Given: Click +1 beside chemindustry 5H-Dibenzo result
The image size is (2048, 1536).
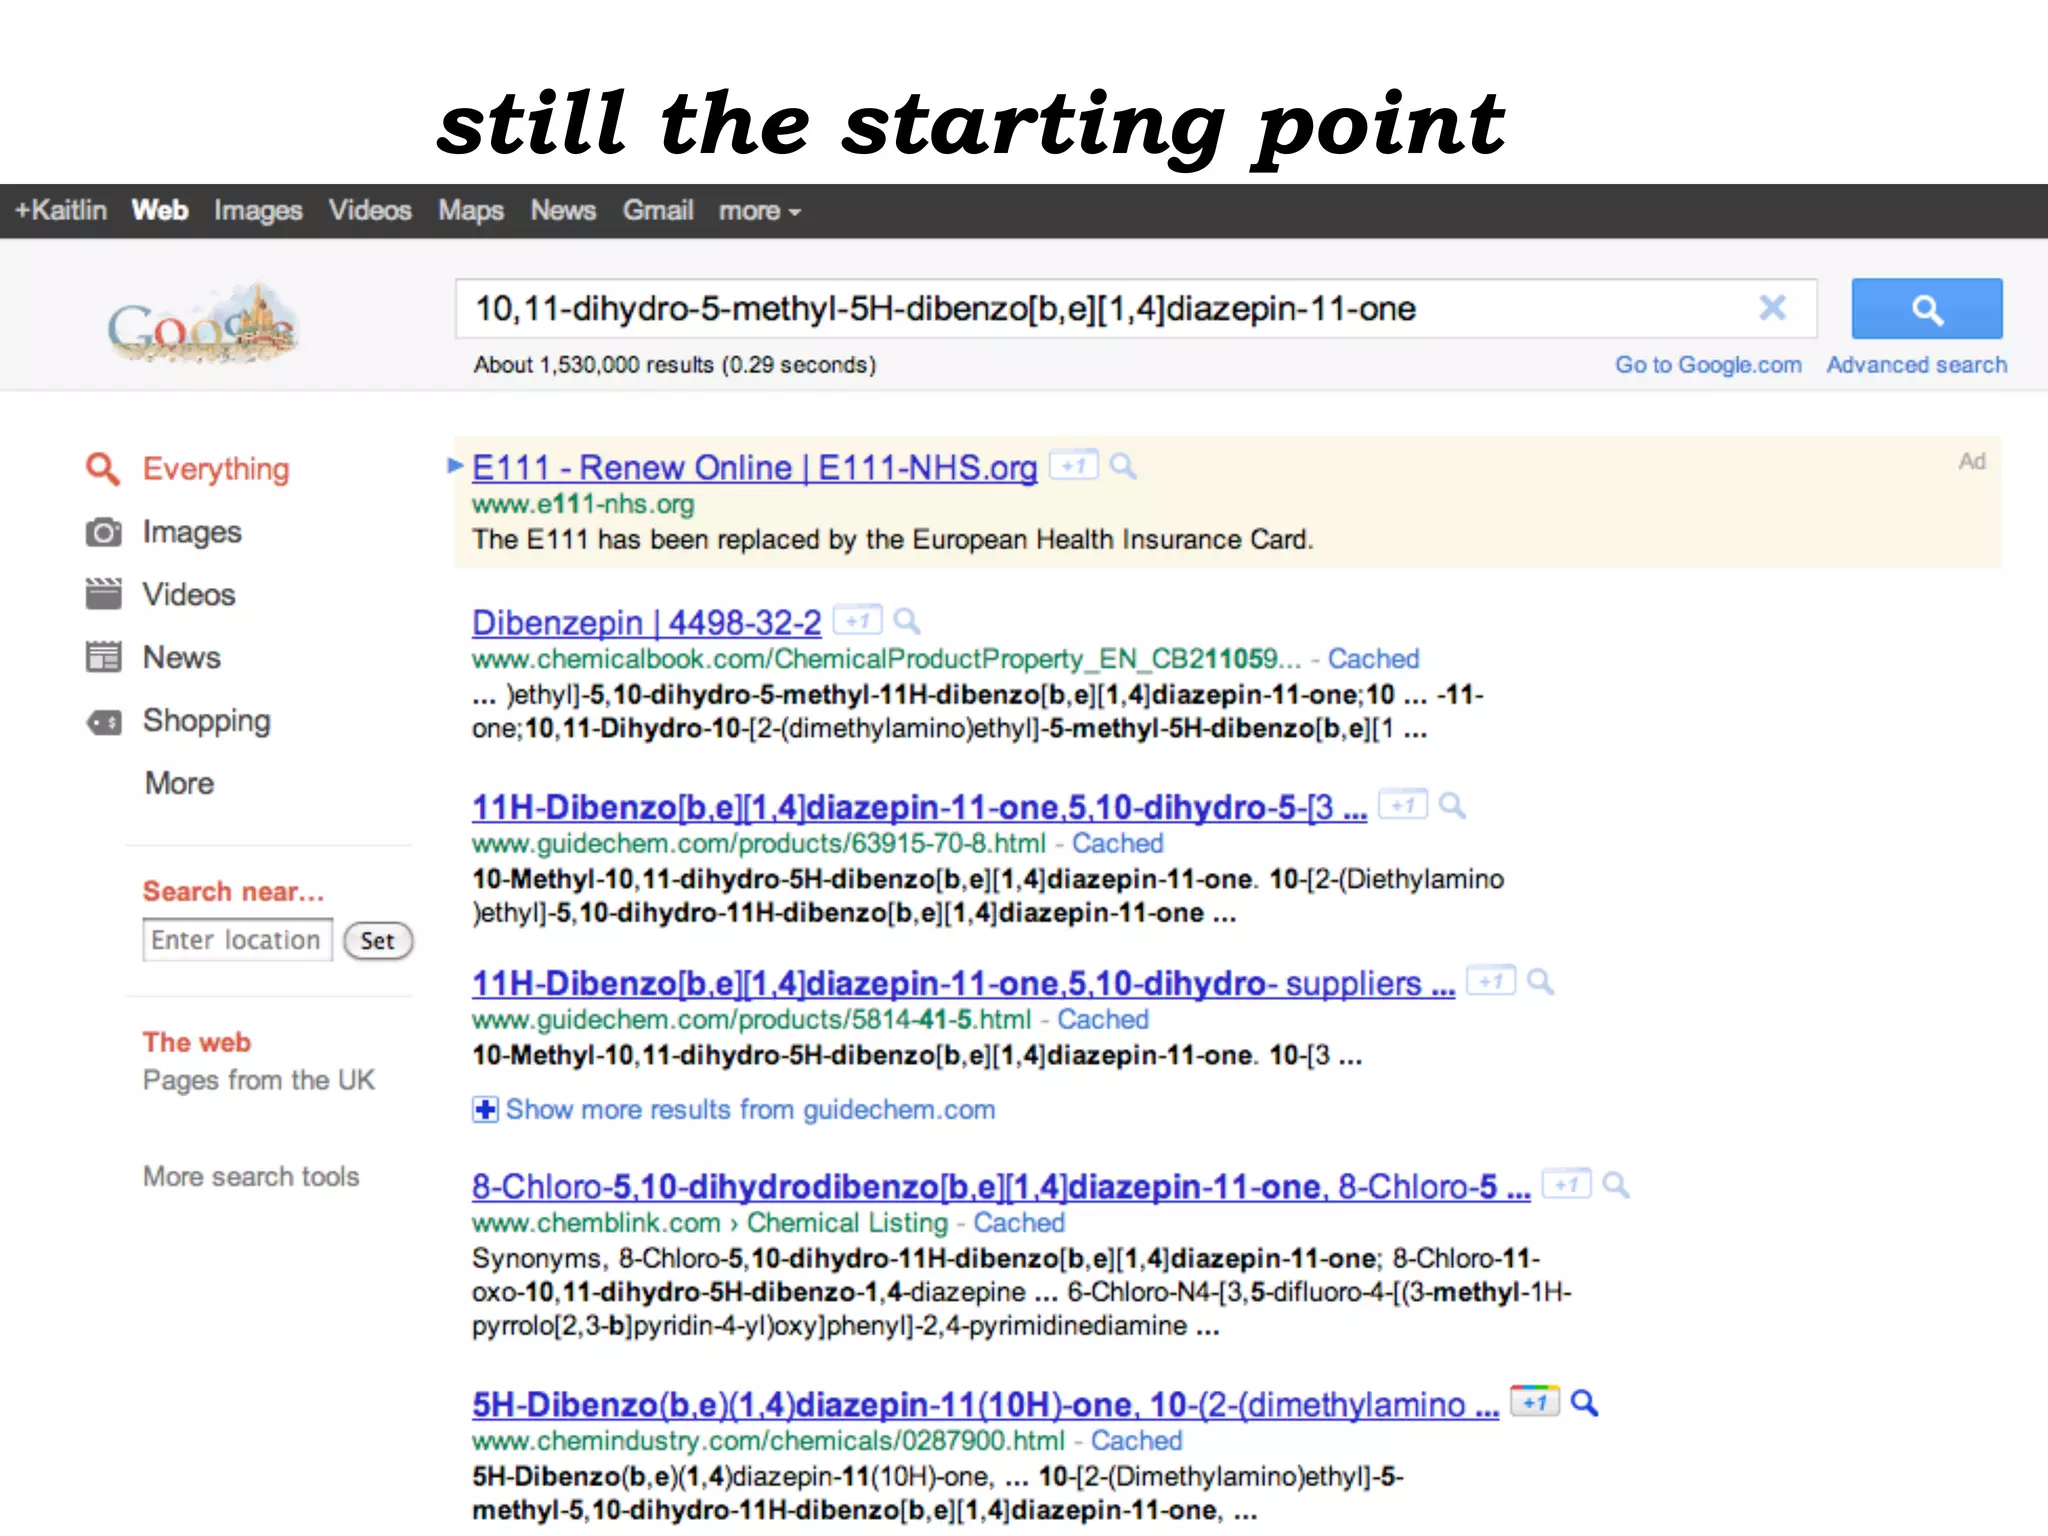Looking at the screenshot, I should point(1535,1402).
